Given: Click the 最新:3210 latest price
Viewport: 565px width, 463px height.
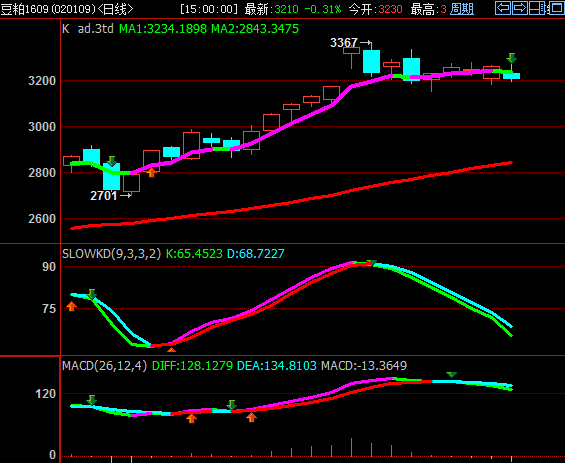Looking at the screenshot, I should pyautogui.click(x=272, y=9).
